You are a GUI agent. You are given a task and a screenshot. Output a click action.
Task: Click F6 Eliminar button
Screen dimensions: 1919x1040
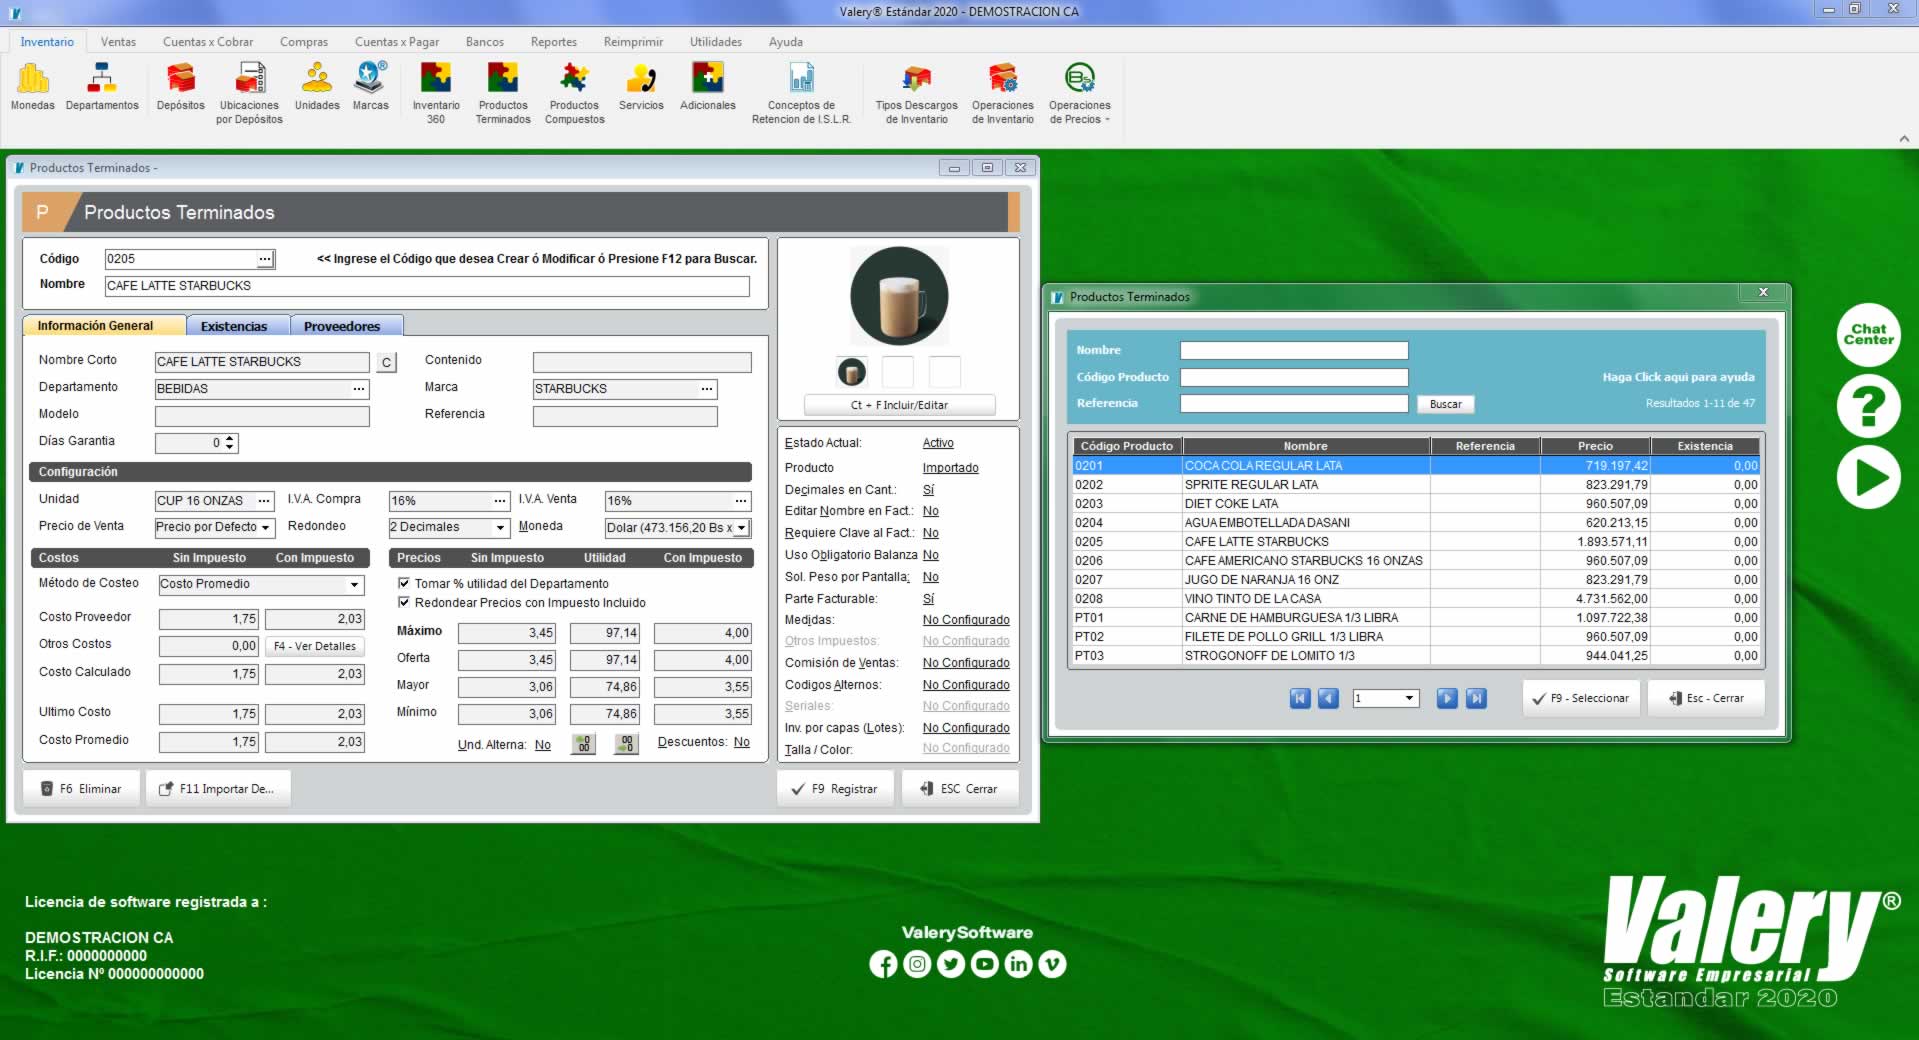[82, 789]
